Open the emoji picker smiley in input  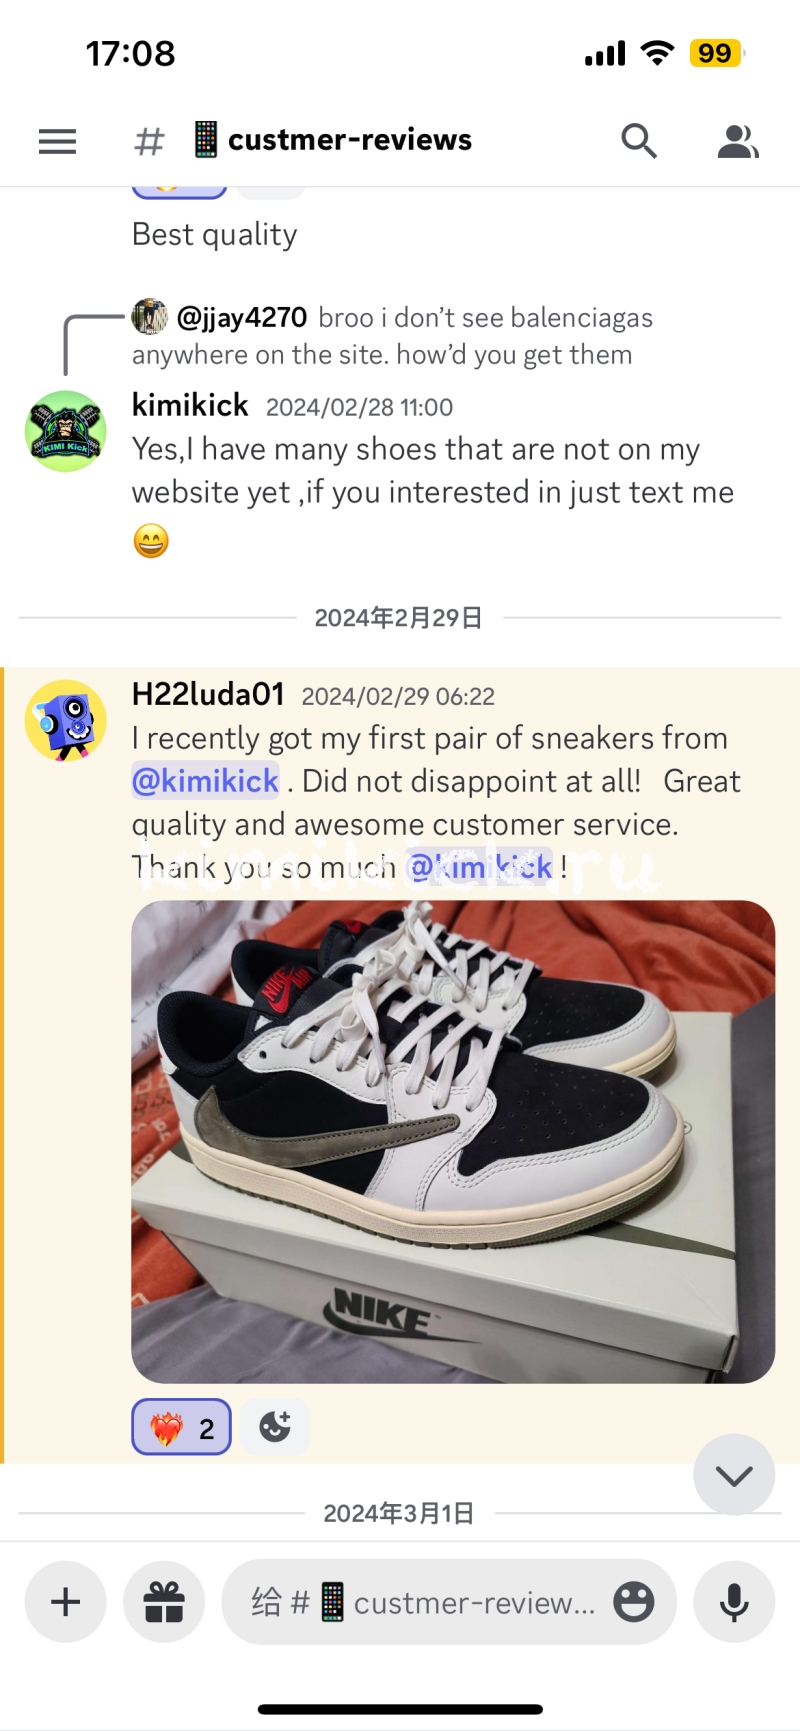(634, 1602)
